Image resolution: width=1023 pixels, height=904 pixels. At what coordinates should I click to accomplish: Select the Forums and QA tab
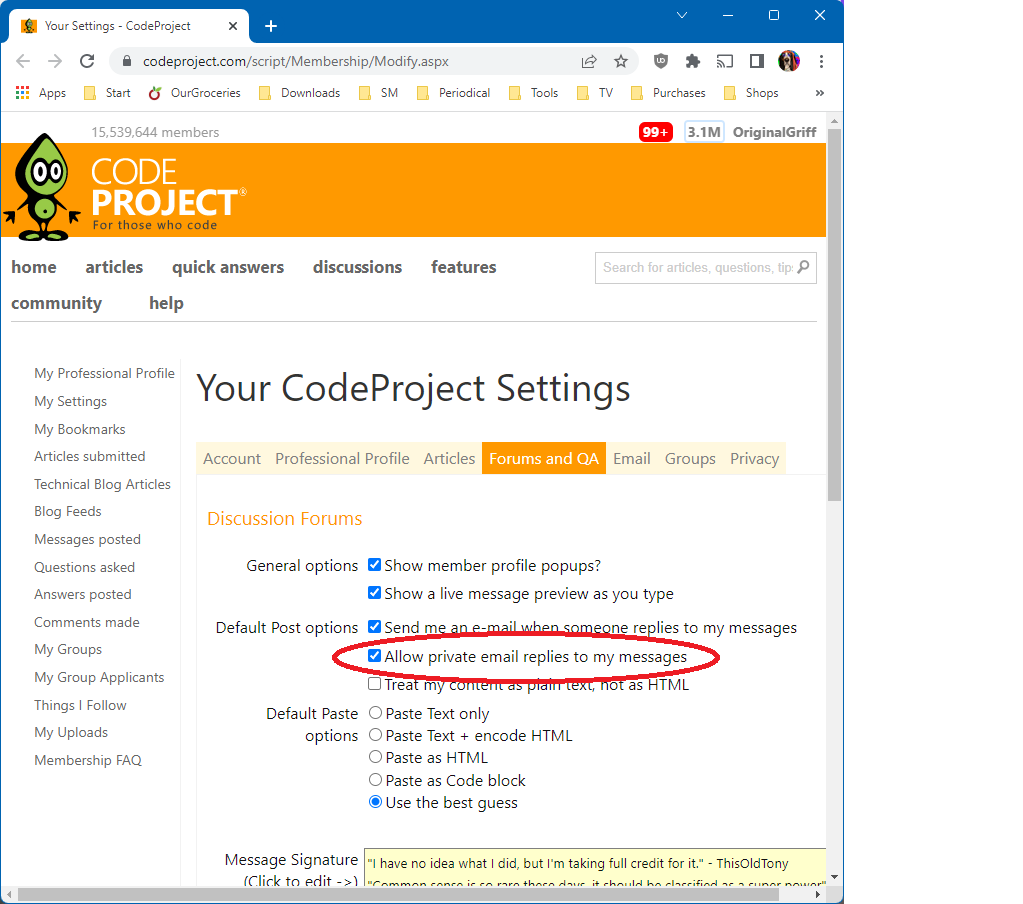coord(543,459)
